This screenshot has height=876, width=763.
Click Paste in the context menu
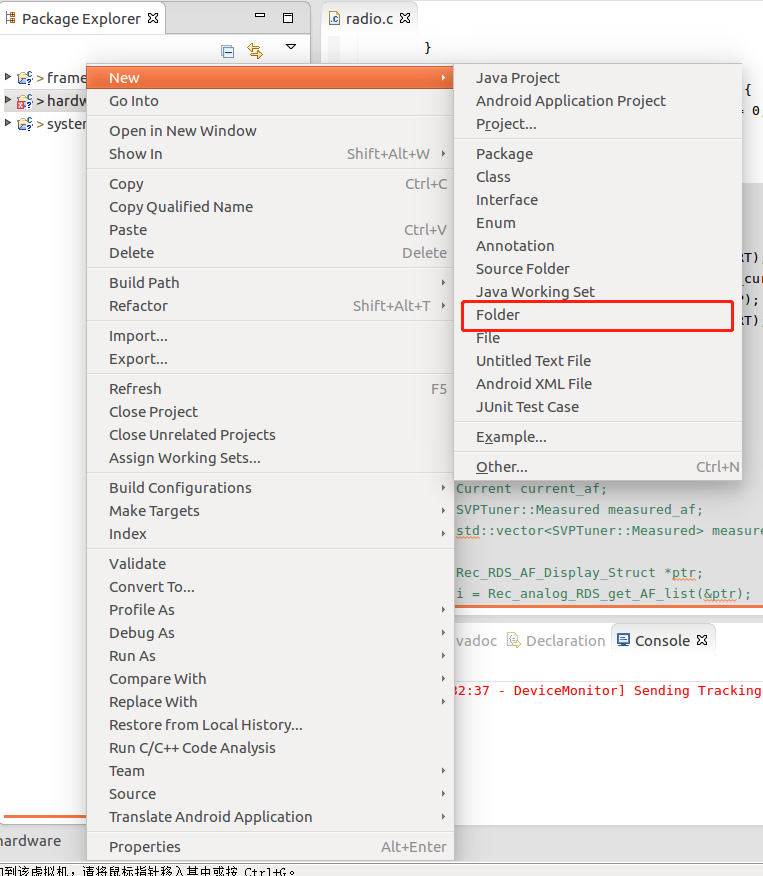coord(270,230)
